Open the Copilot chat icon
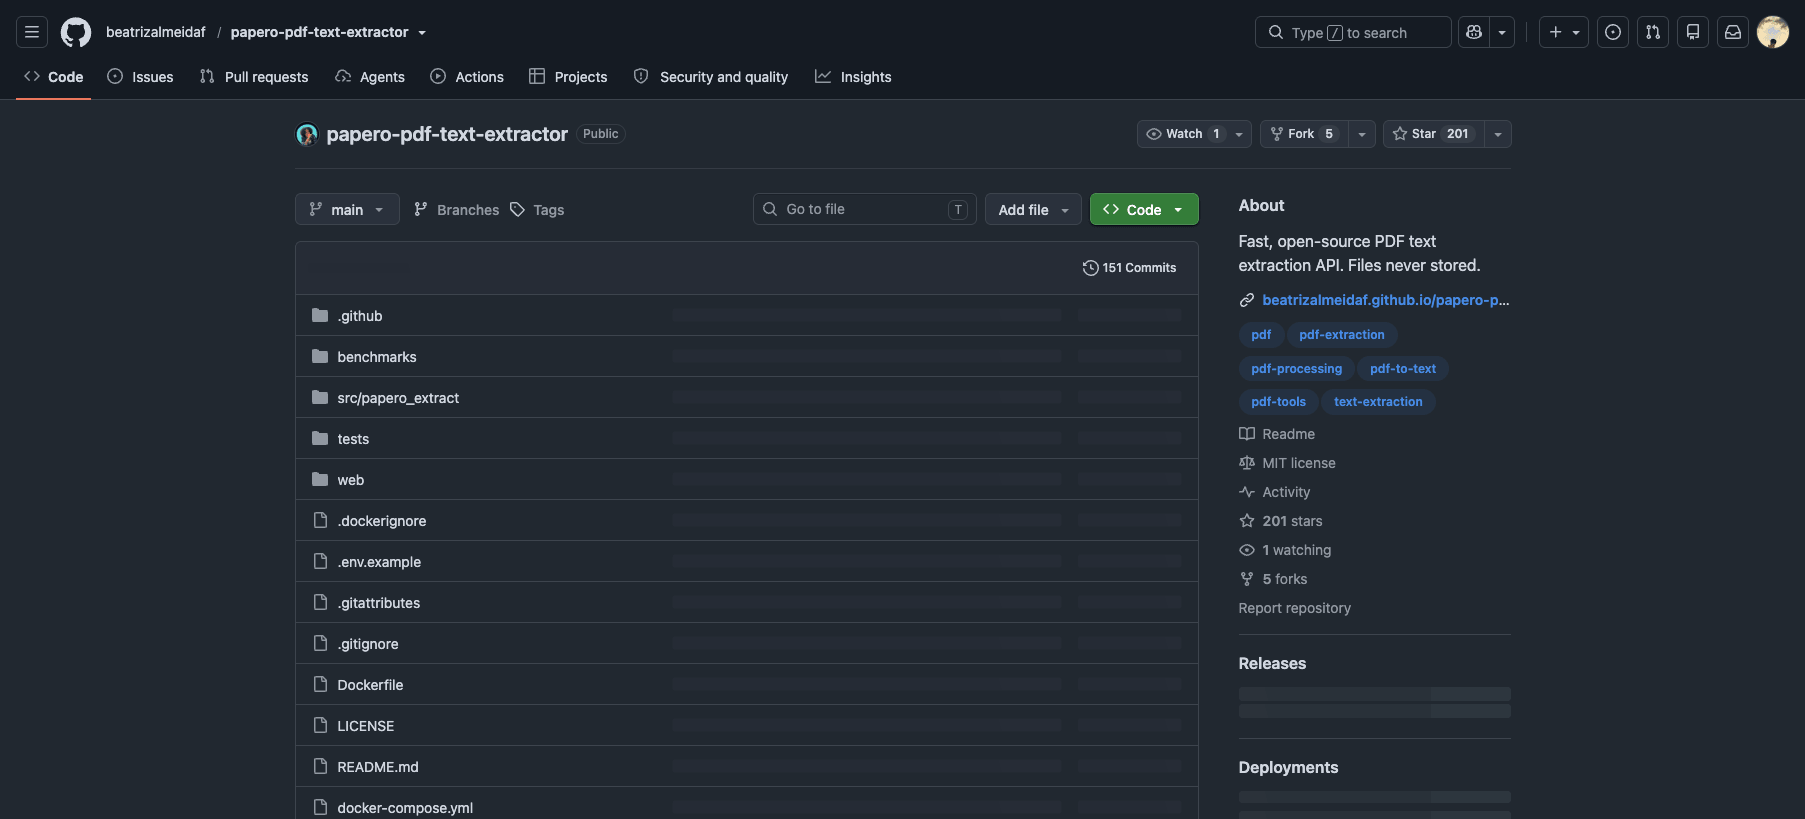 pos(1474,32)
